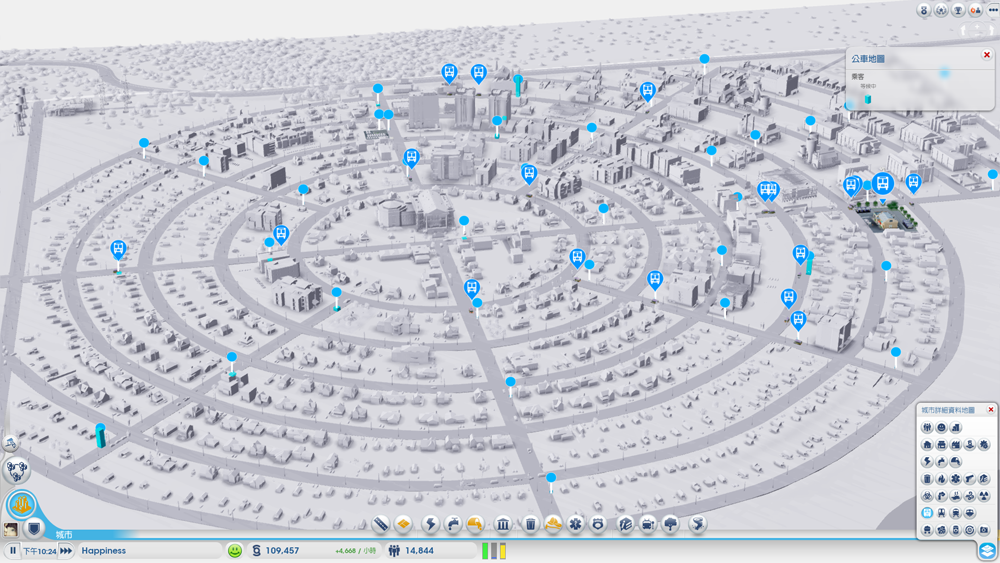Toggle the Crime gun data map
Image resolution: width=1000 pixels, height=563 pixels.
[969, 479]
